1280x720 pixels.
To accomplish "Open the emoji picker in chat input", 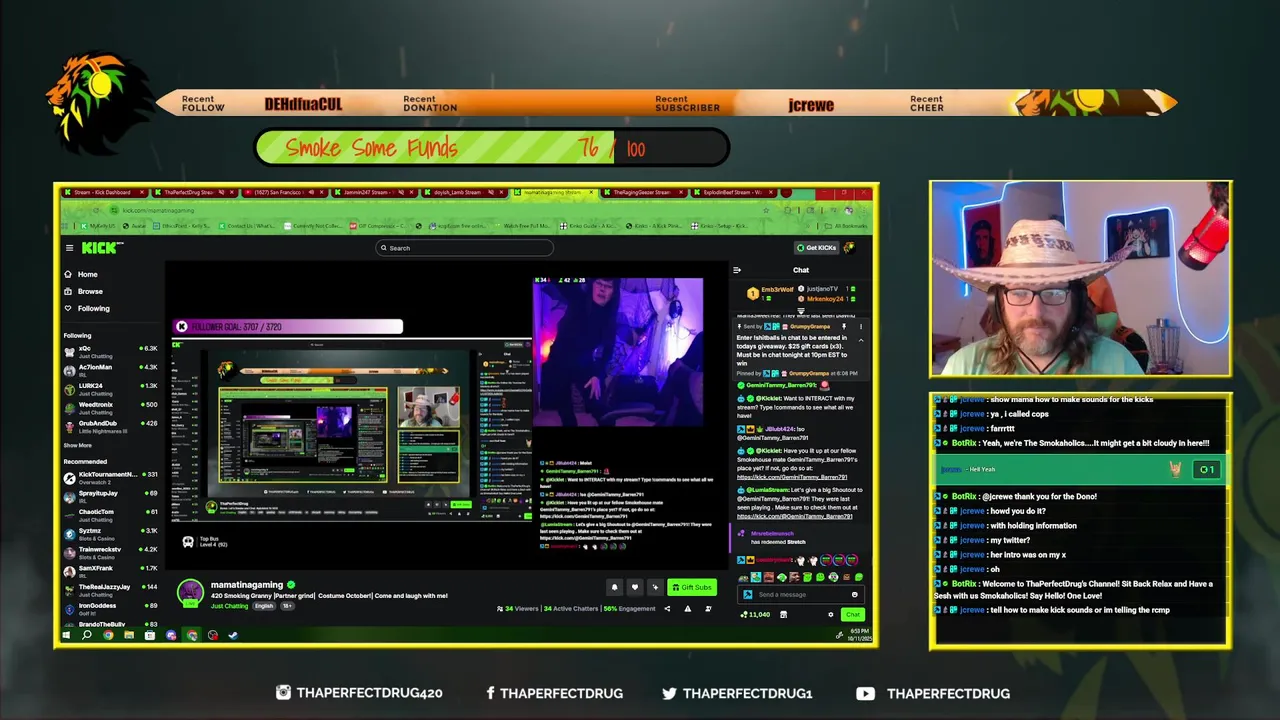I will 855,594.
